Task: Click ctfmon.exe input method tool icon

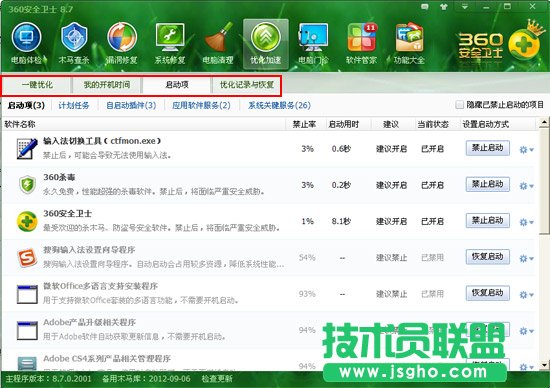Action: coord(27,149)
